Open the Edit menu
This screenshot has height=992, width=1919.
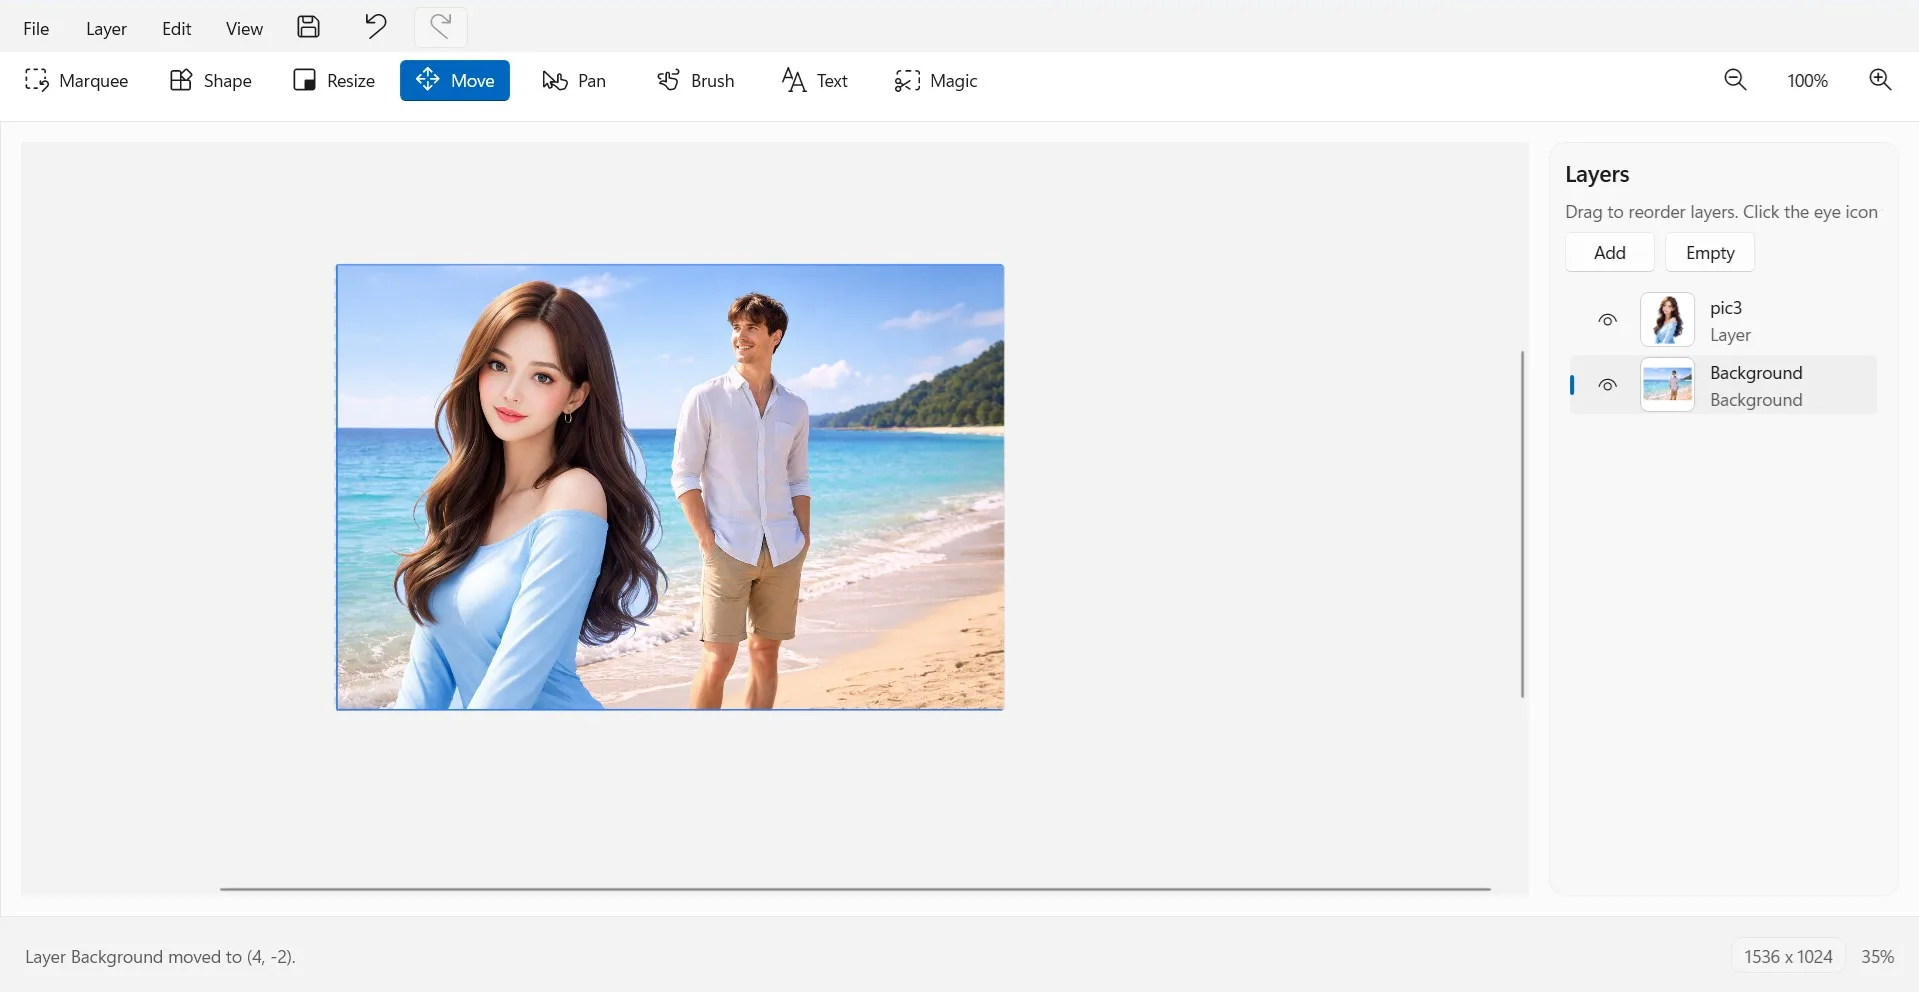pos(176,29)
